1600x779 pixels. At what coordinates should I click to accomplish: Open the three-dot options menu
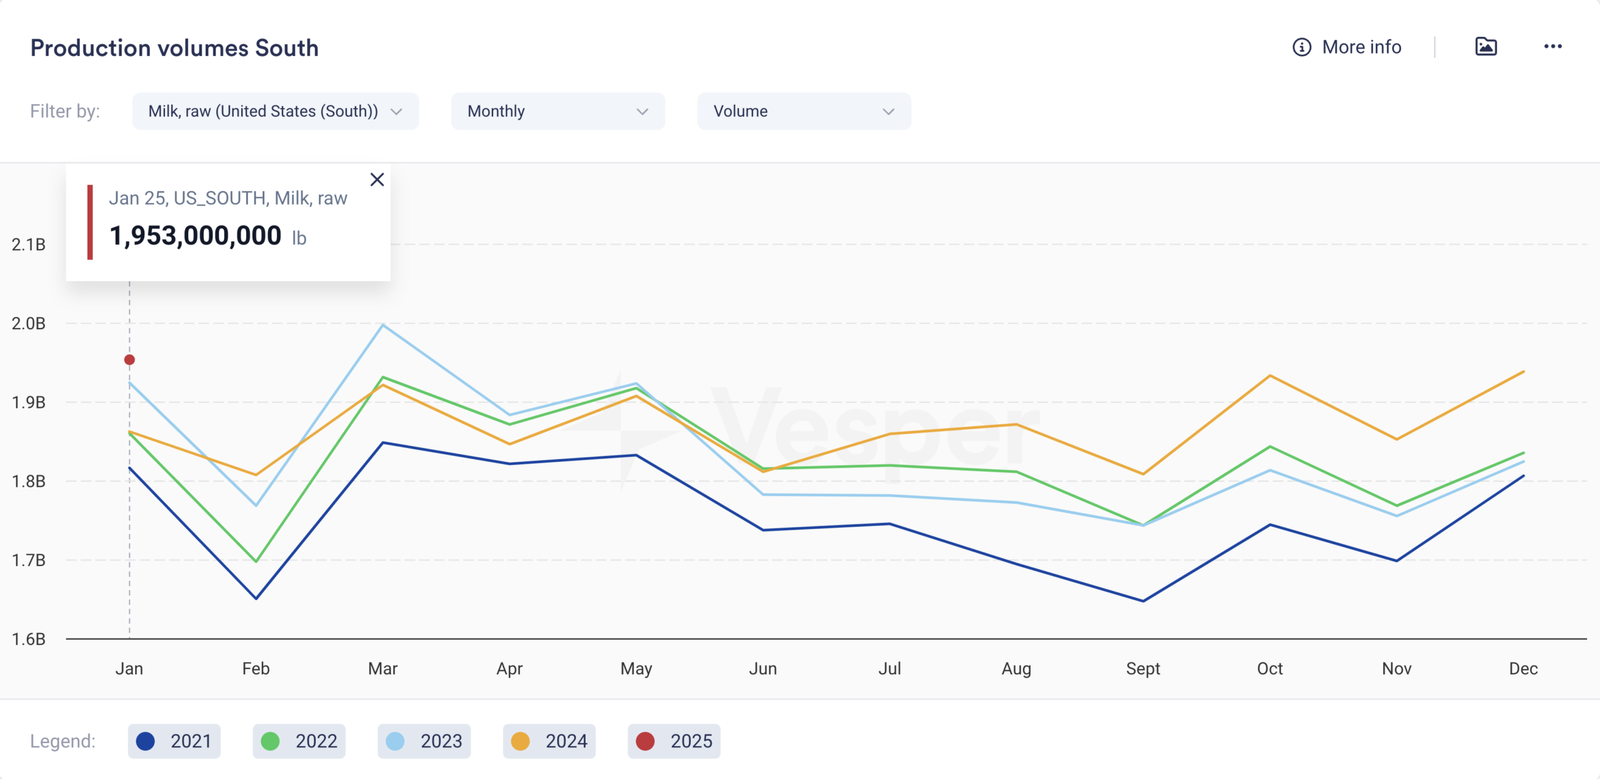pos(1552,47)
